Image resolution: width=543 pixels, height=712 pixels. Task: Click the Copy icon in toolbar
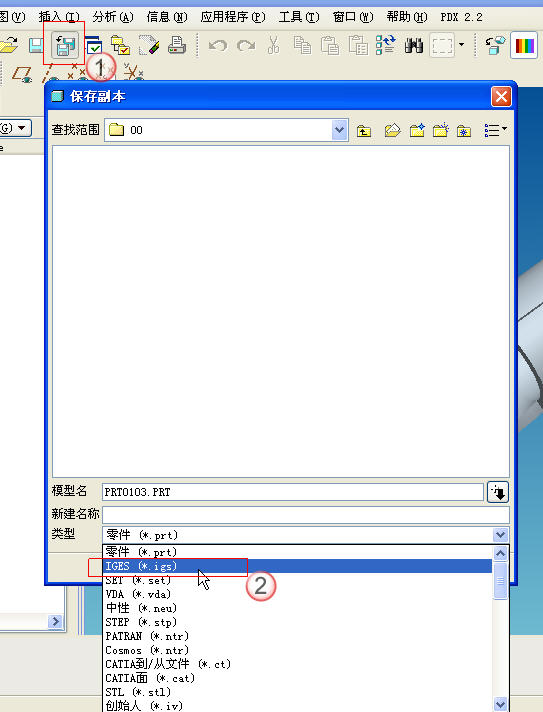(302, 45)
